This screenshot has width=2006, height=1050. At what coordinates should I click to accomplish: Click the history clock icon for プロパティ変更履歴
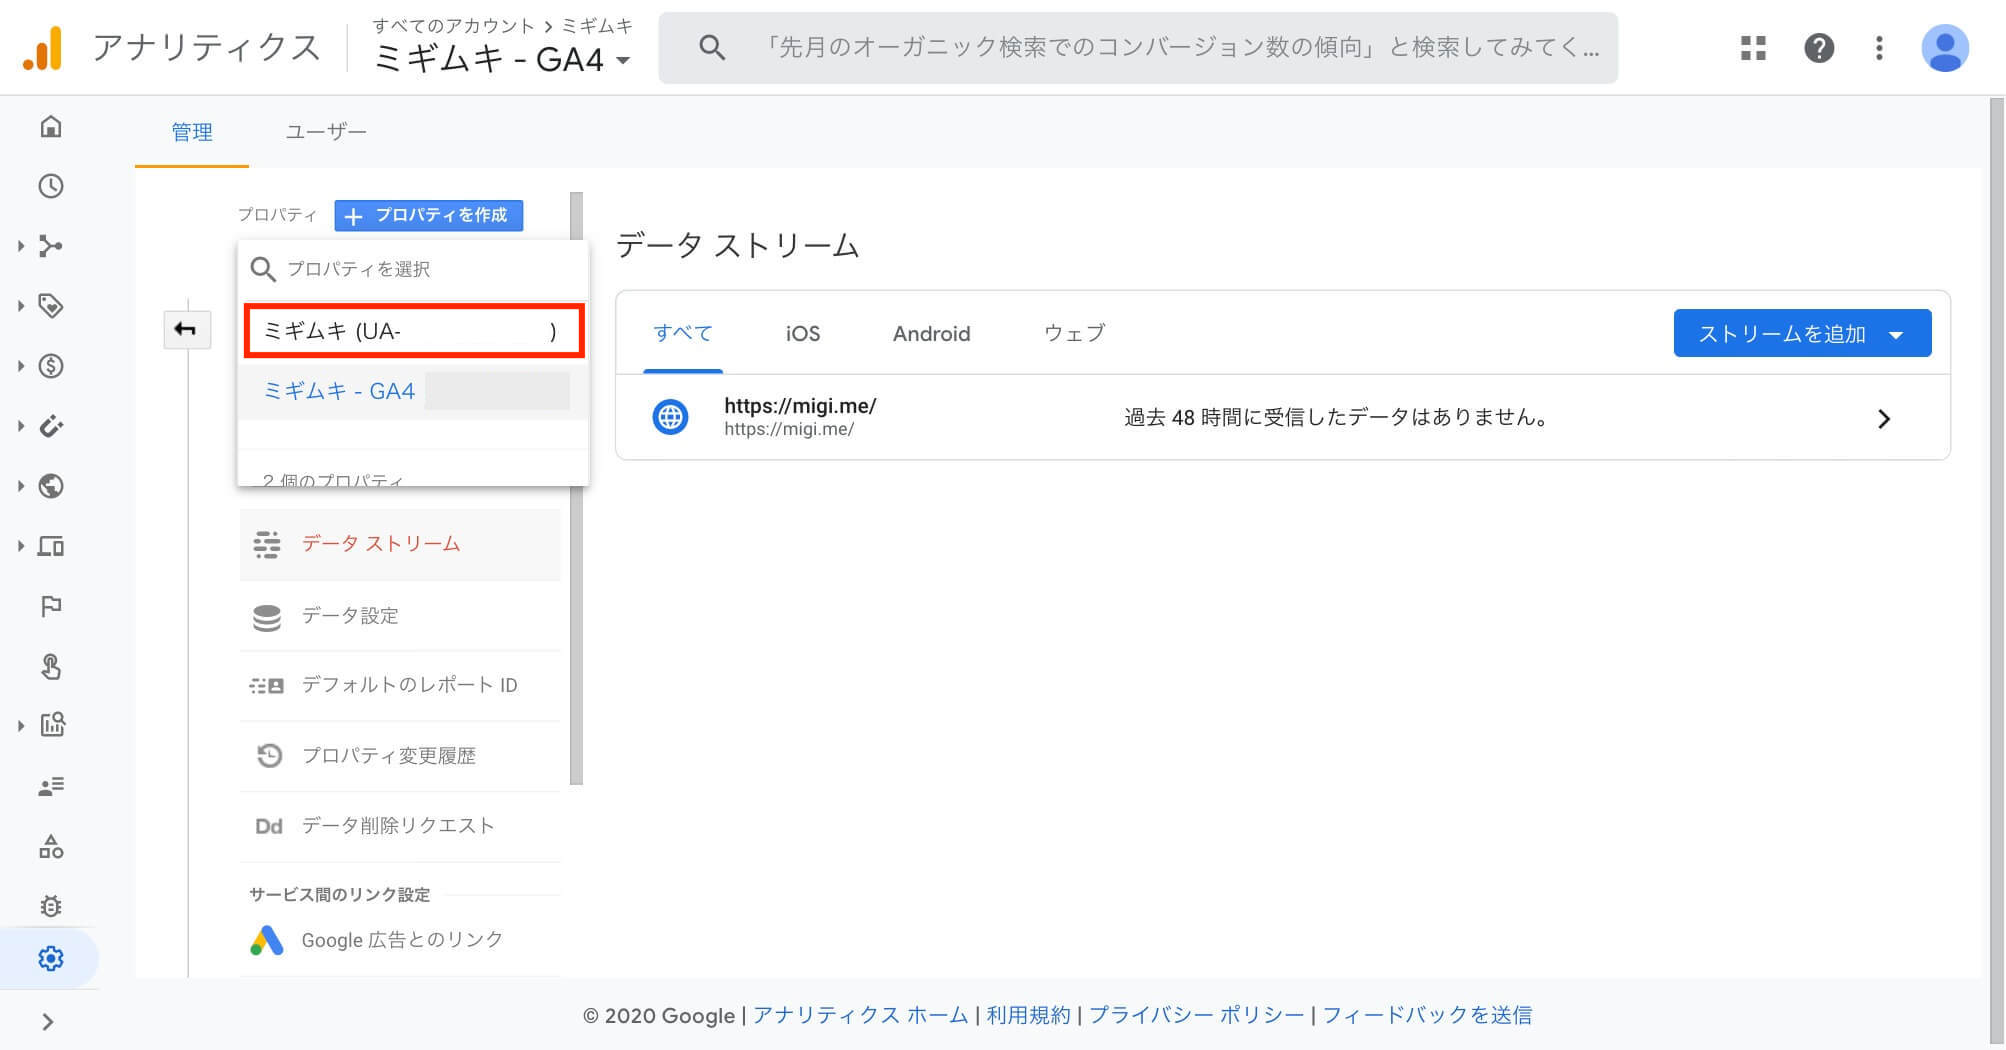(x=268, y=756)
